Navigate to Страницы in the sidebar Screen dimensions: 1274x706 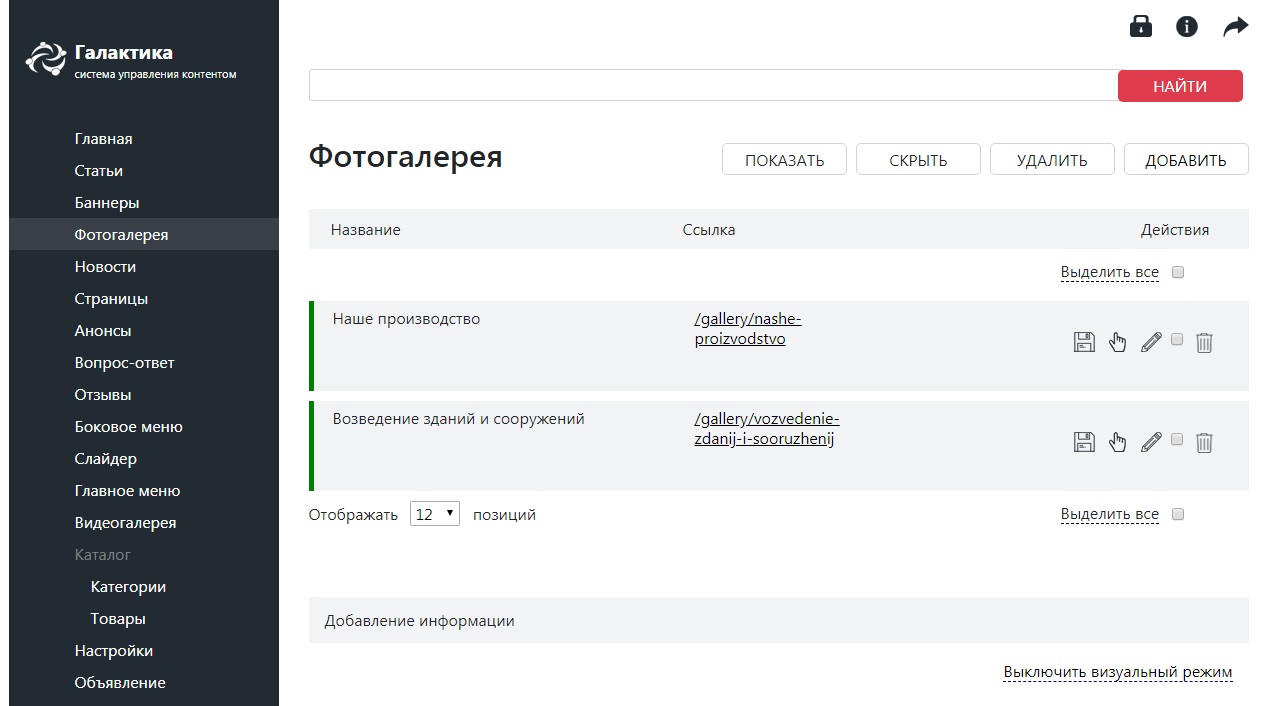coord(111,299)
